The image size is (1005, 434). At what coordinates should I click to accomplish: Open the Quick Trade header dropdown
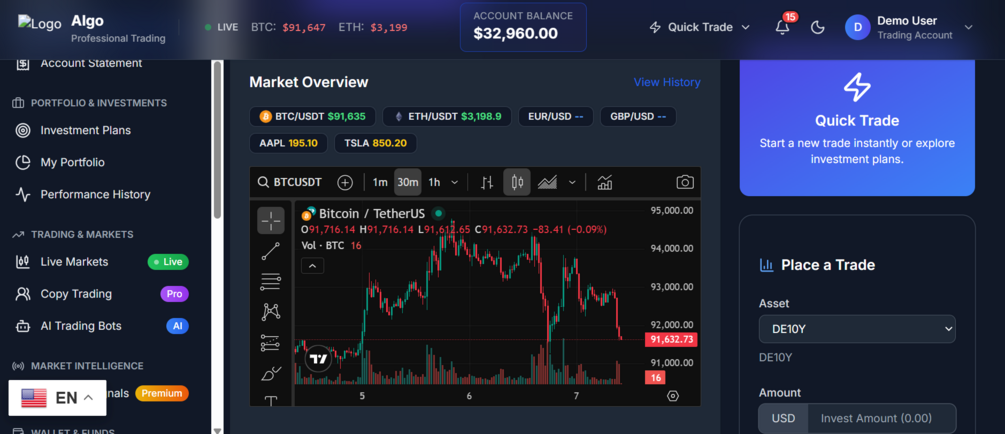pos(699,28)
